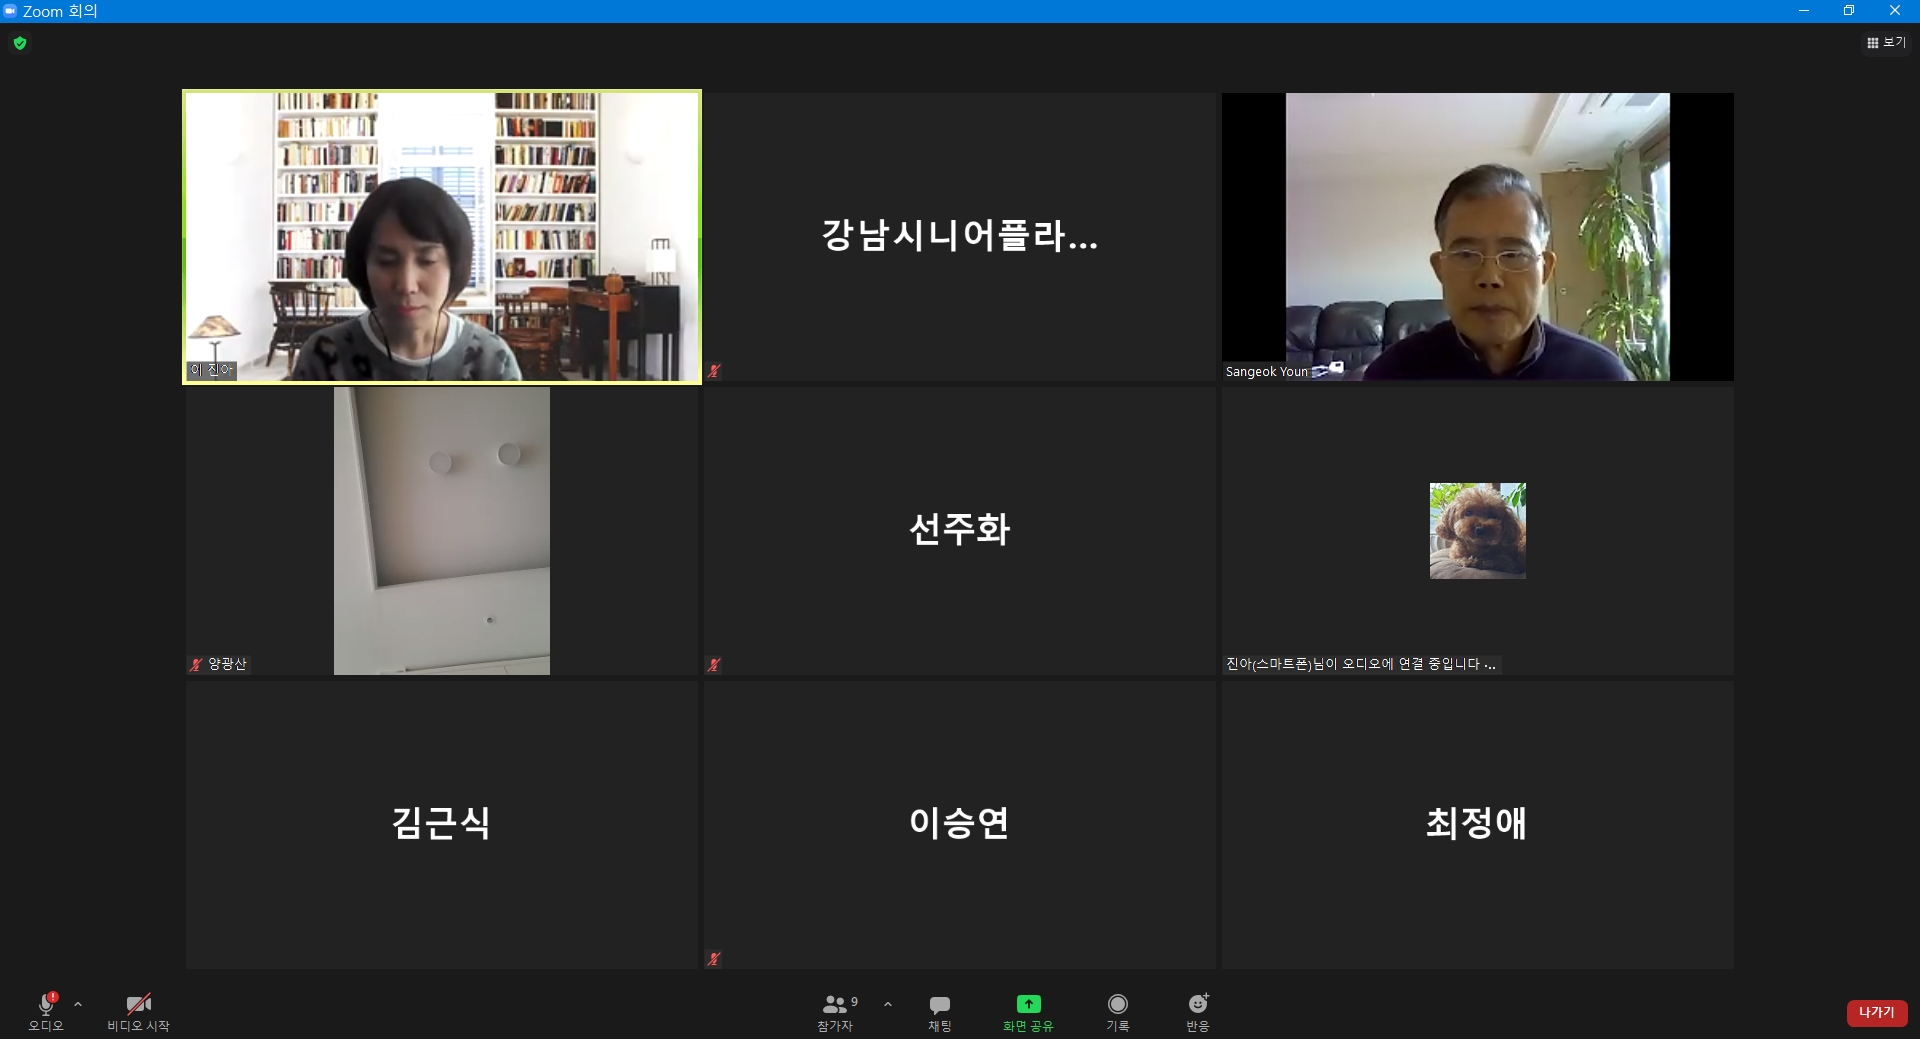Expand the audio options arrow
This screenshot has width=1920, height=1039.
[x=78, y=1004]
